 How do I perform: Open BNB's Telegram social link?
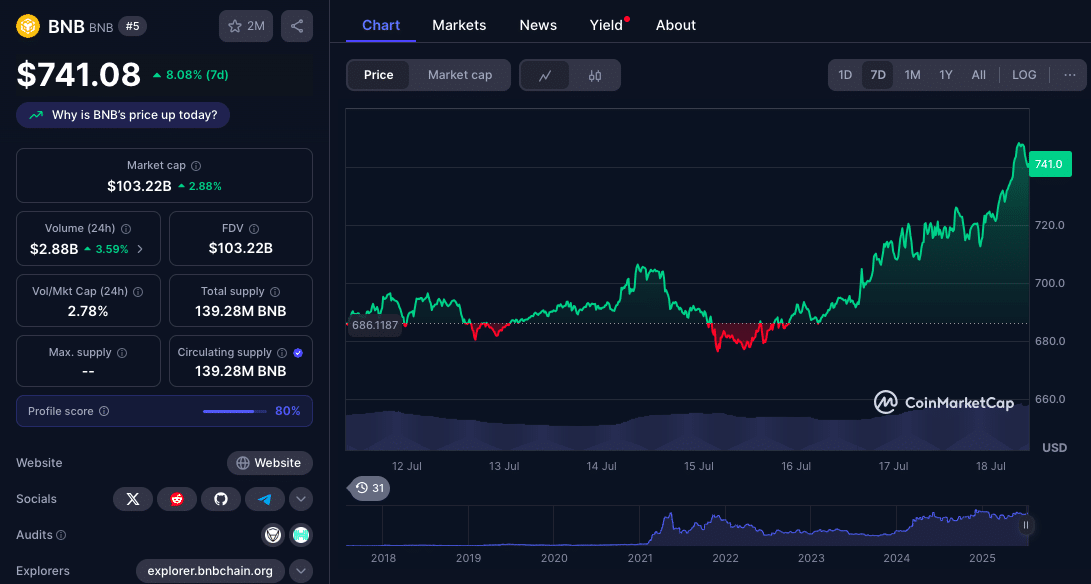[x=264, y=499]
